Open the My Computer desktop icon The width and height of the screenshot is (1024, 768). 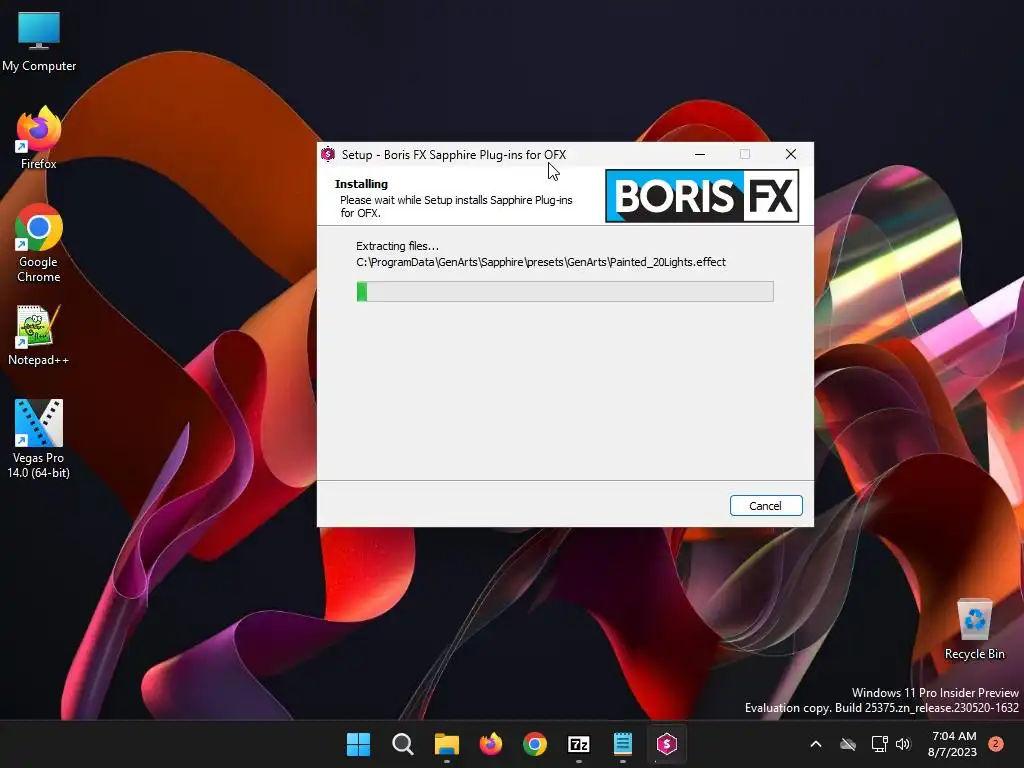pyautogui.click(x=39, y=41)
